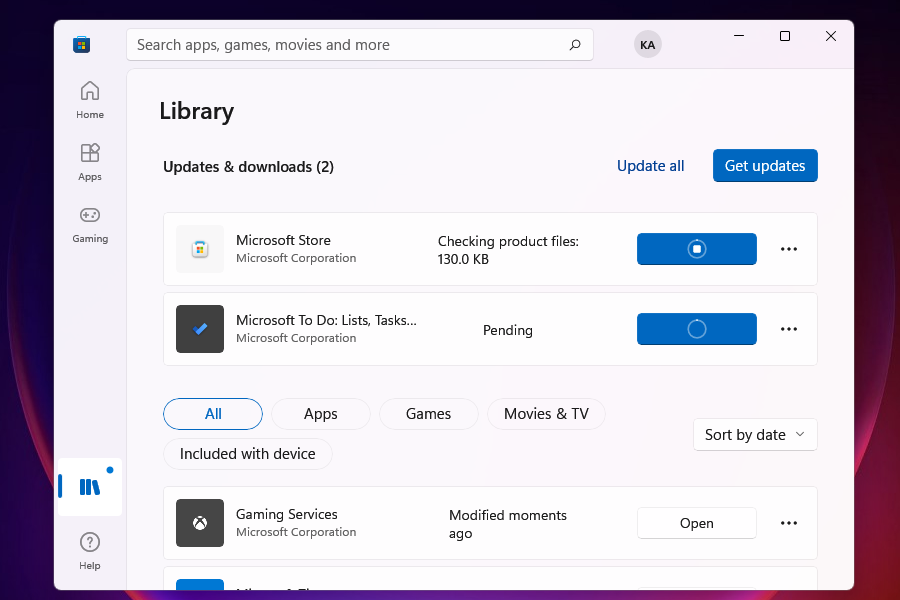Click the search apps input field

click(360, 45)
